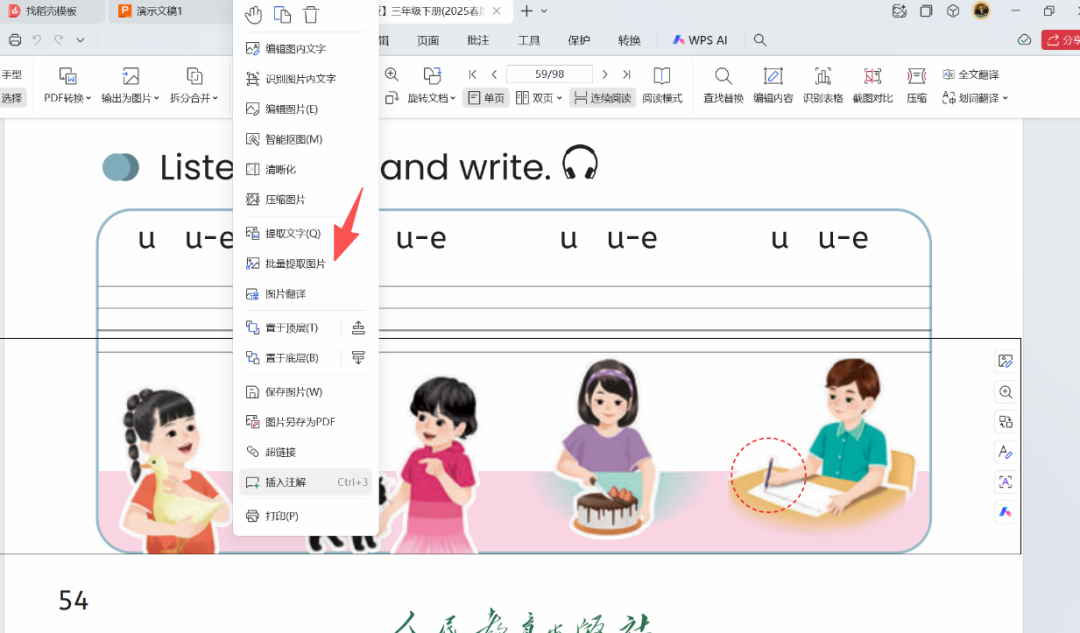Screen dimensions: 1080x633
Task: Click the page number field showing 59/98
Action: (x=548, y=73)
